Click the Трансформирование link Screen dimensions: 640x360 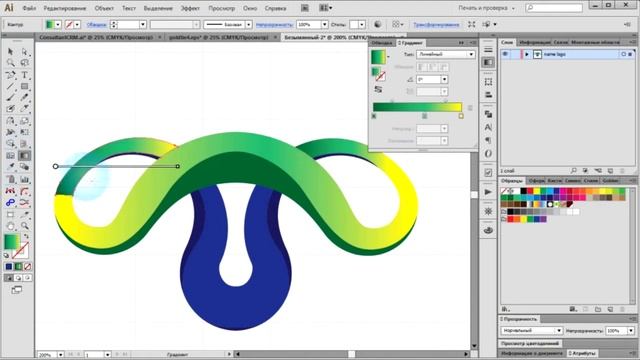[x=436, y=24]
